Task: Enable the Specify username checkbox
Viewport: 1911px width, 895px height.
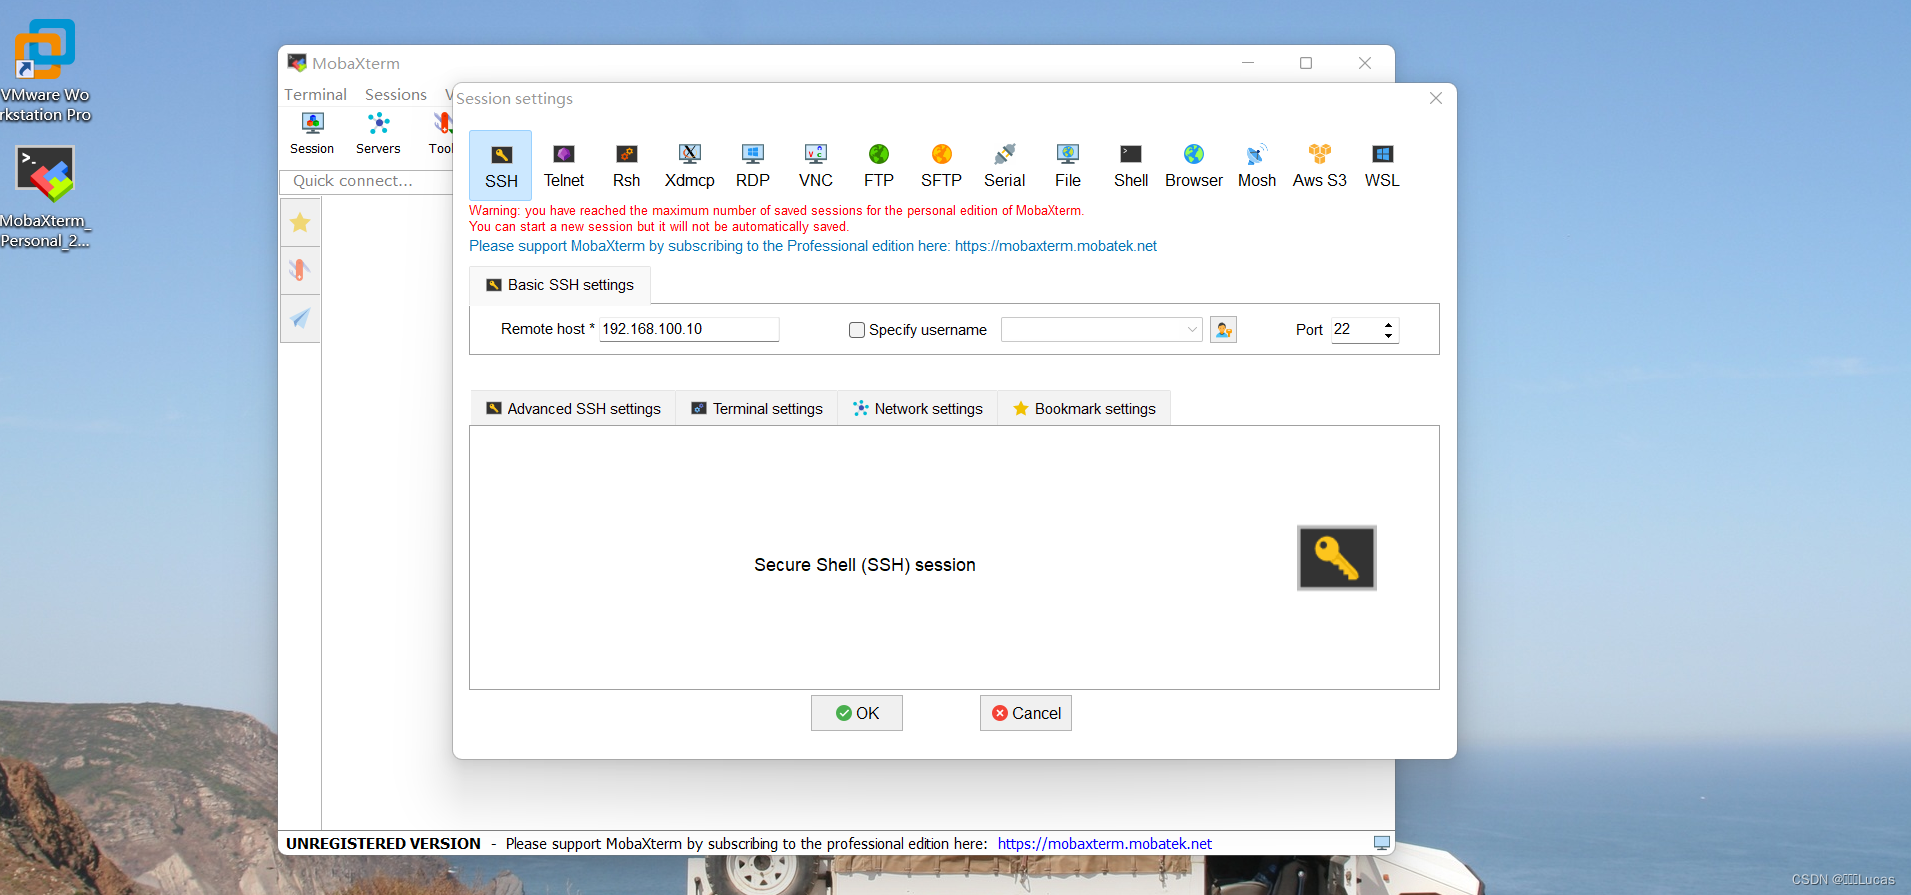Action: tap(857, 330)
